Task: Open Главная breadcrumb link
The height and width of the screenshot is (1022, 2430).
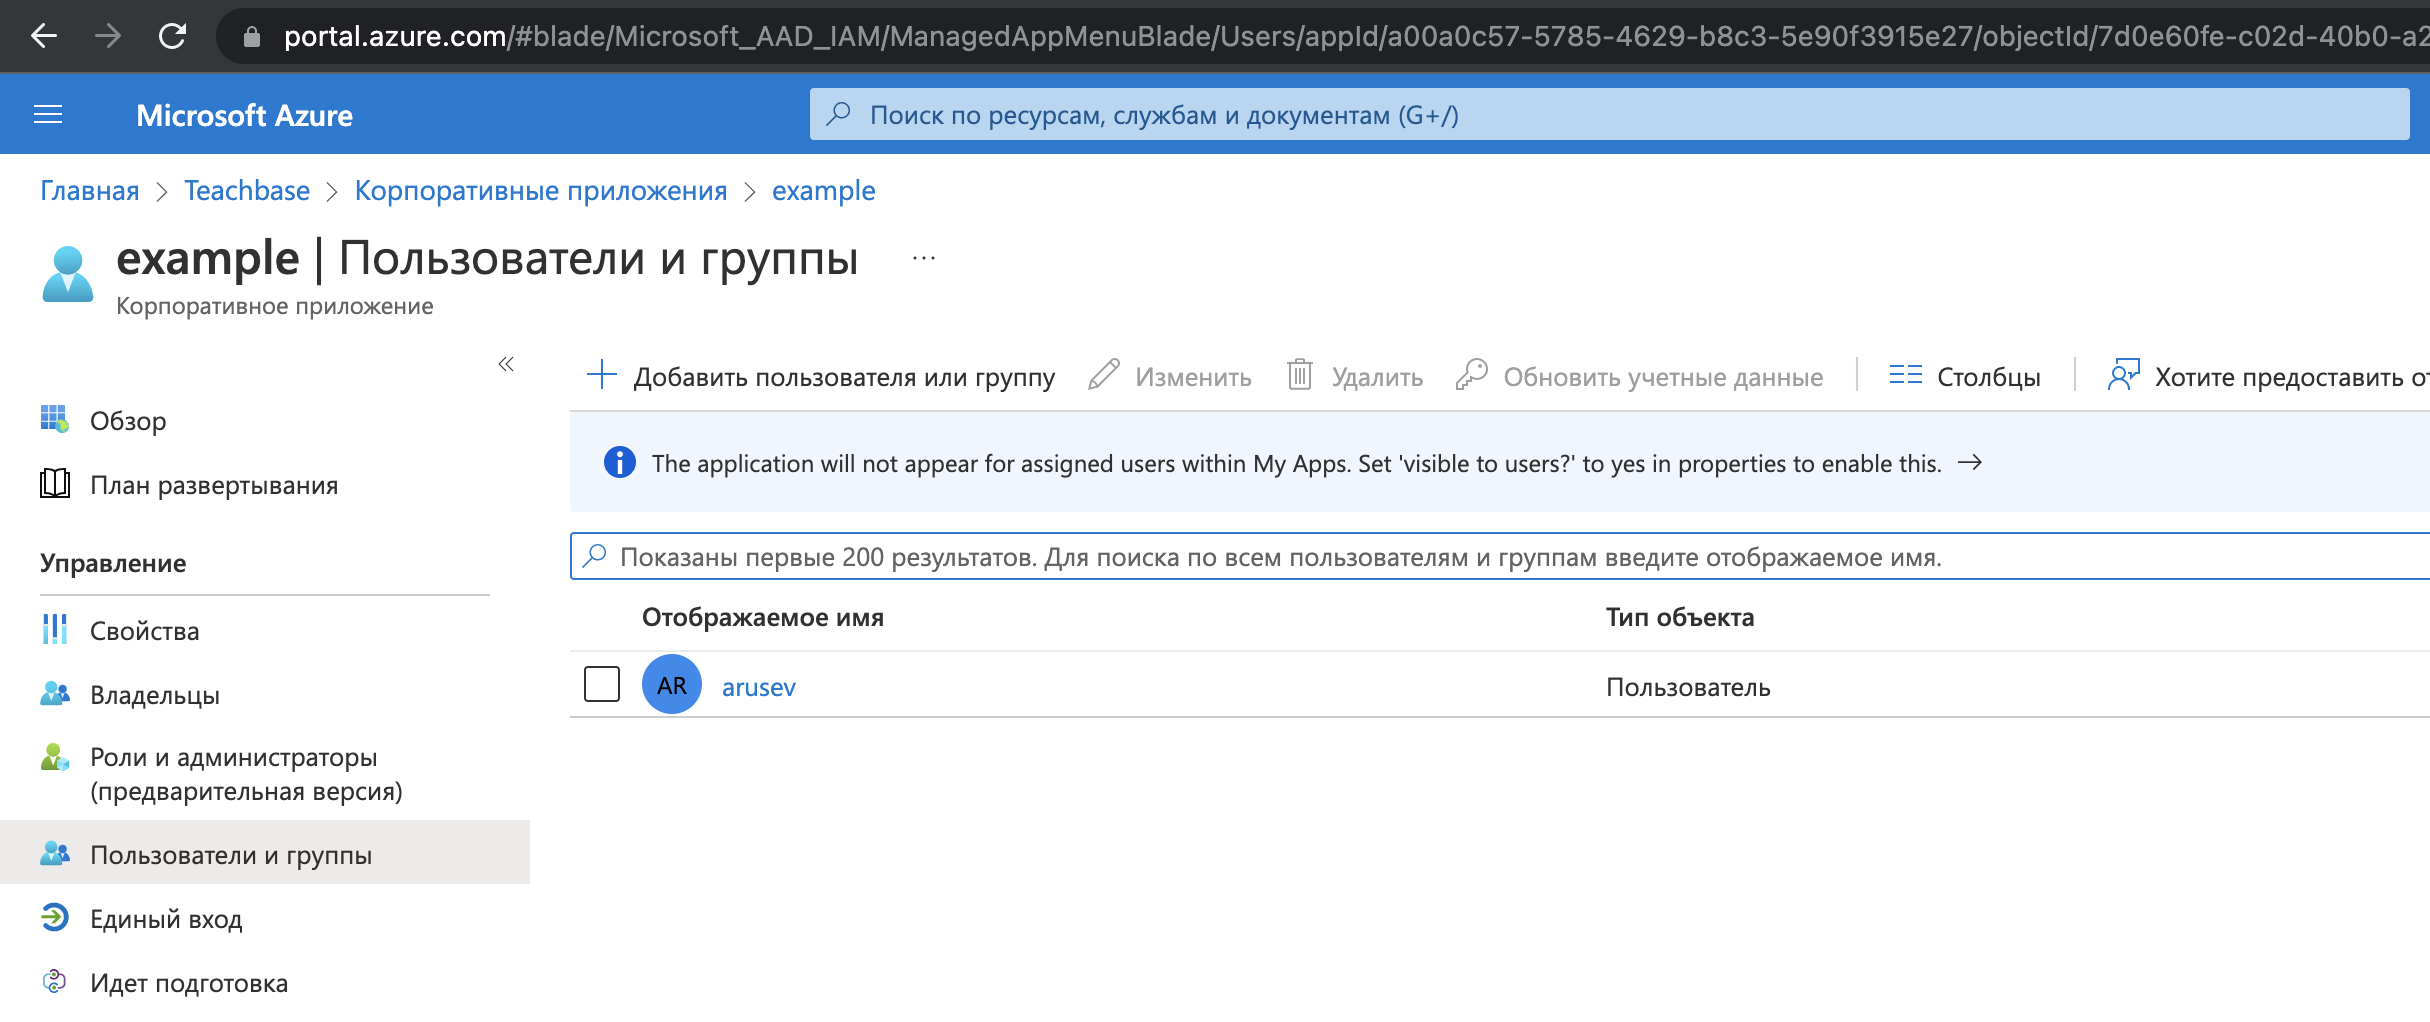Action: 90,190
